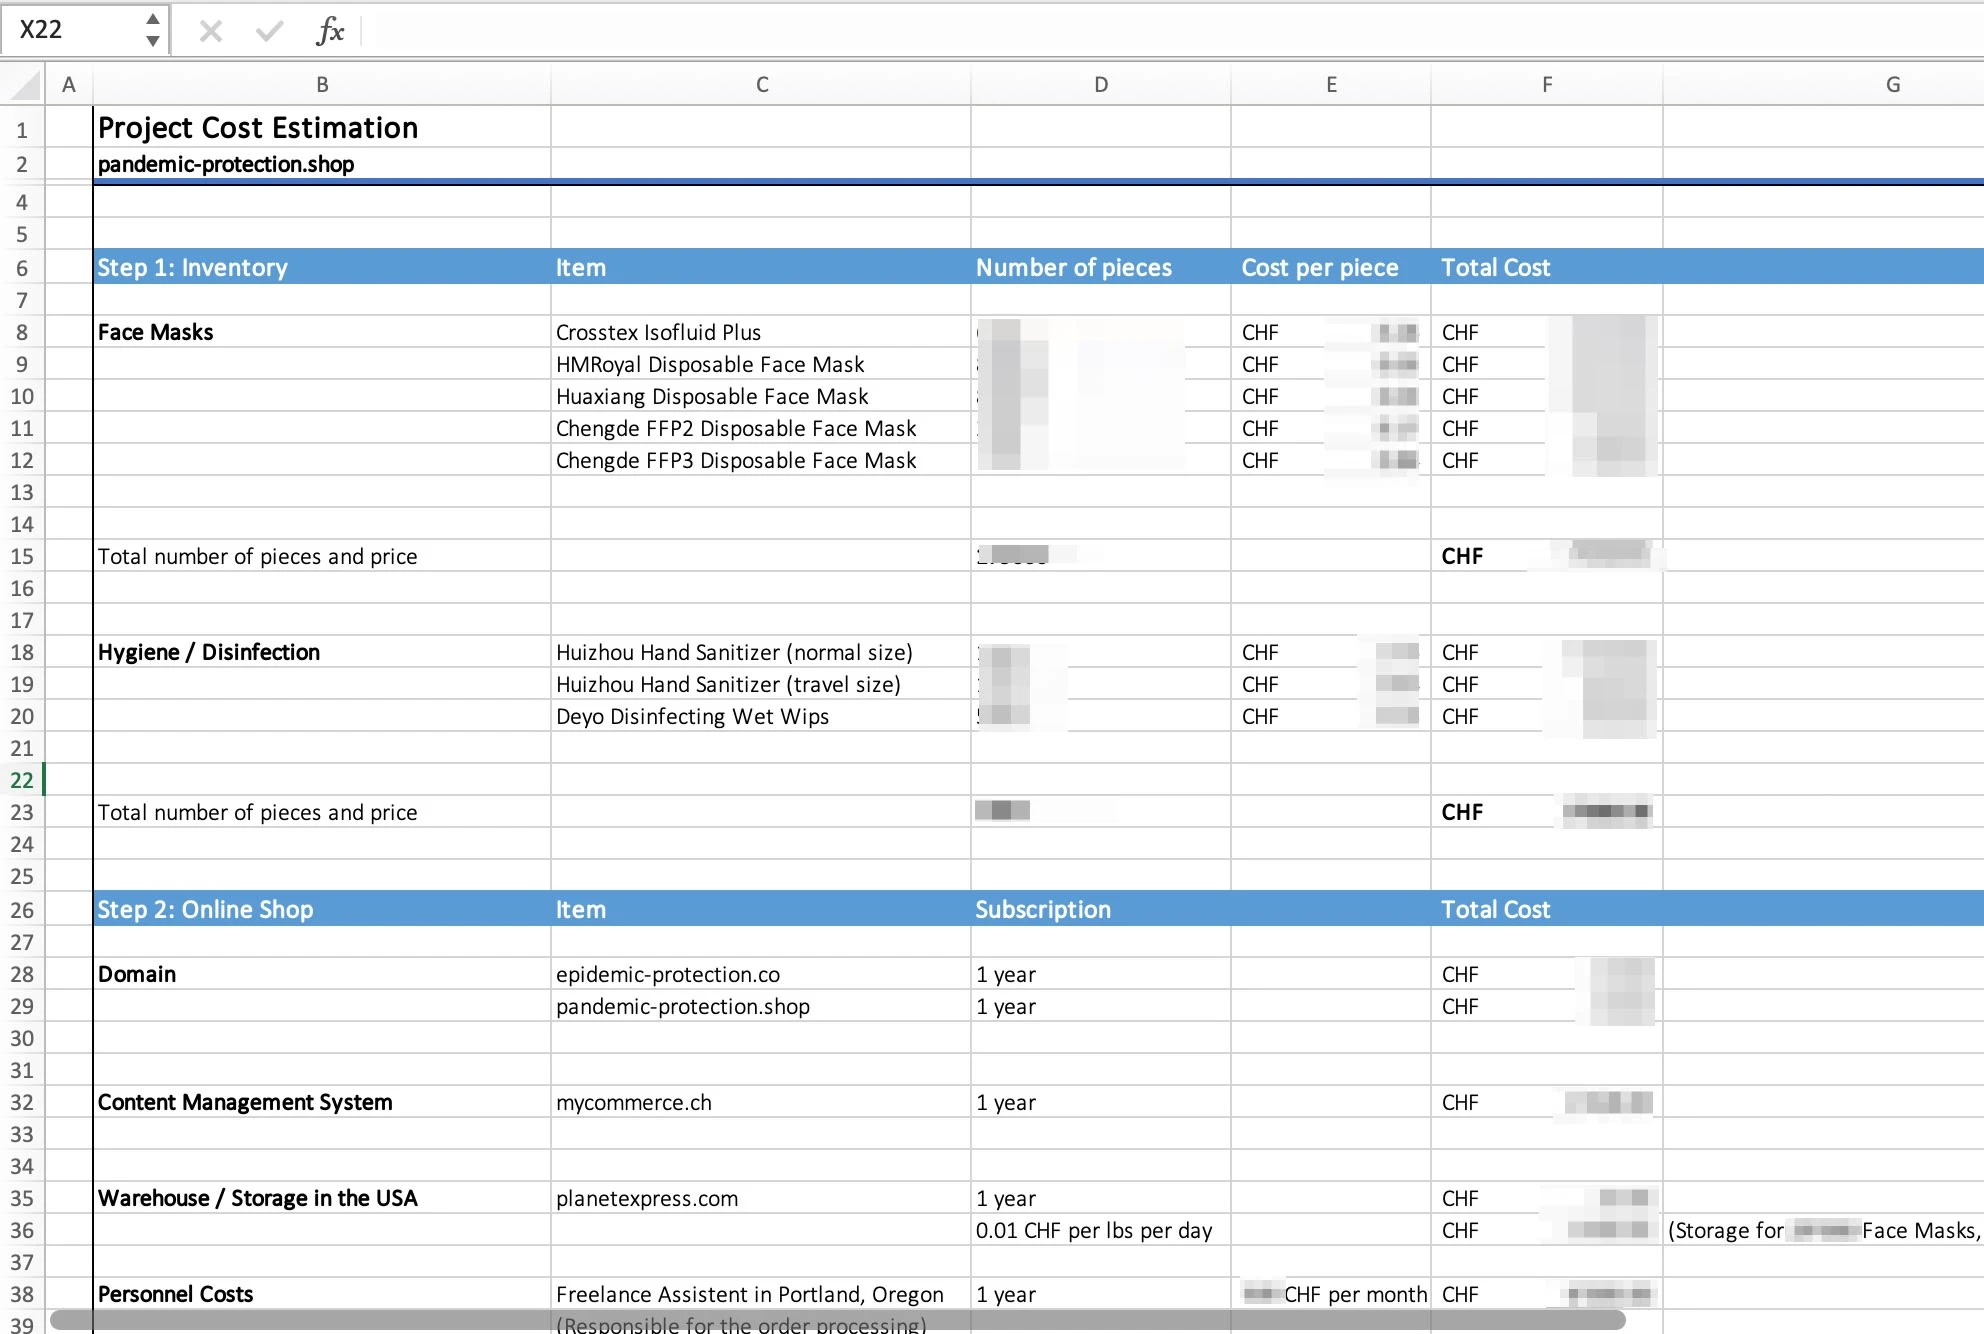Click 'Freelance Assistent in Portland, Oregon' cell
The width and height of the screenshot is (1984, 1334).
pyautogui.click(x=762, y=1294)
